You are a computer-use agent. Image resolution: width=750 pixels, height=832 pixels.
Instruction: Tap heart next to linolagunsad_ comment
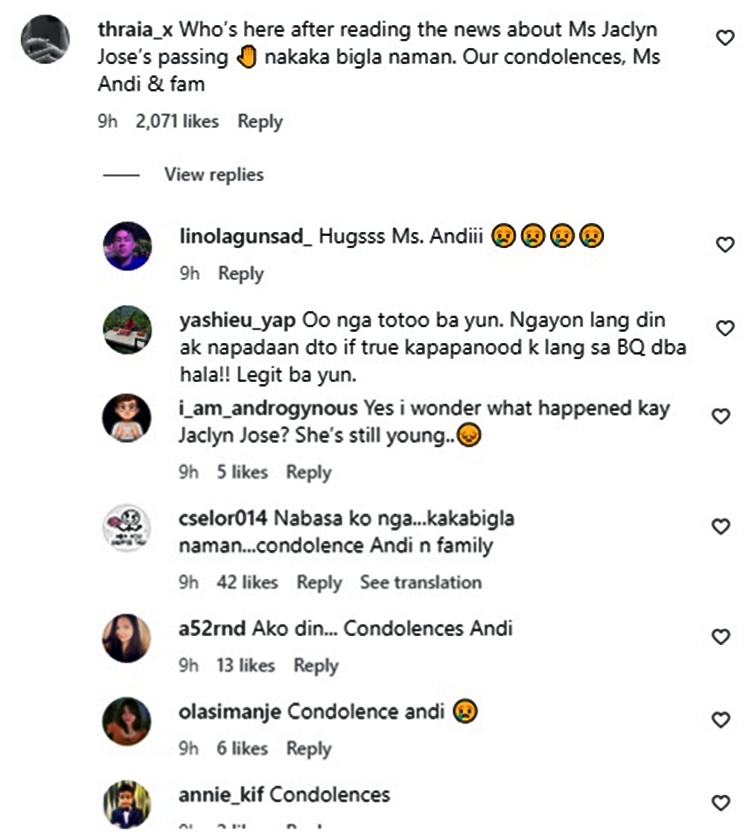click(x=726, y=244)
